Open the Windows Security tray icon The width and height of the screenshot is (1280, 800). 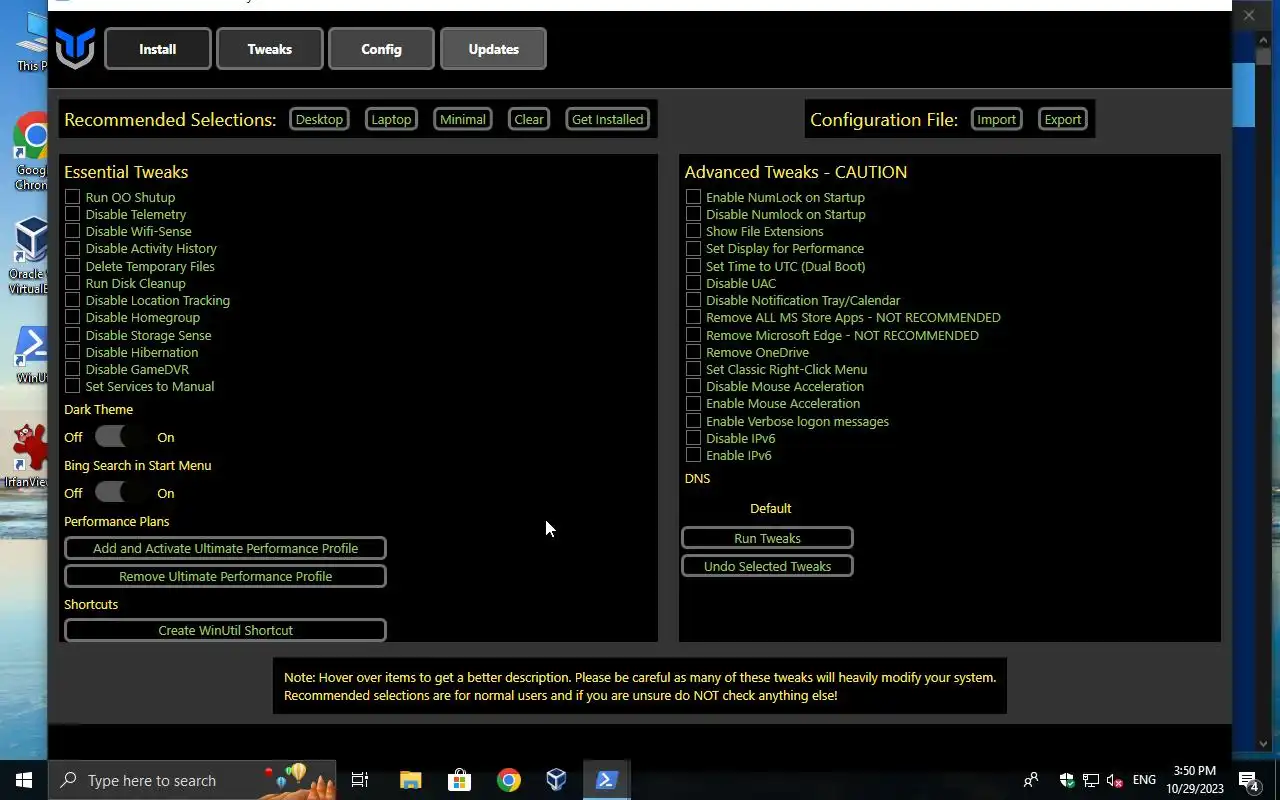click(1067, 780)
